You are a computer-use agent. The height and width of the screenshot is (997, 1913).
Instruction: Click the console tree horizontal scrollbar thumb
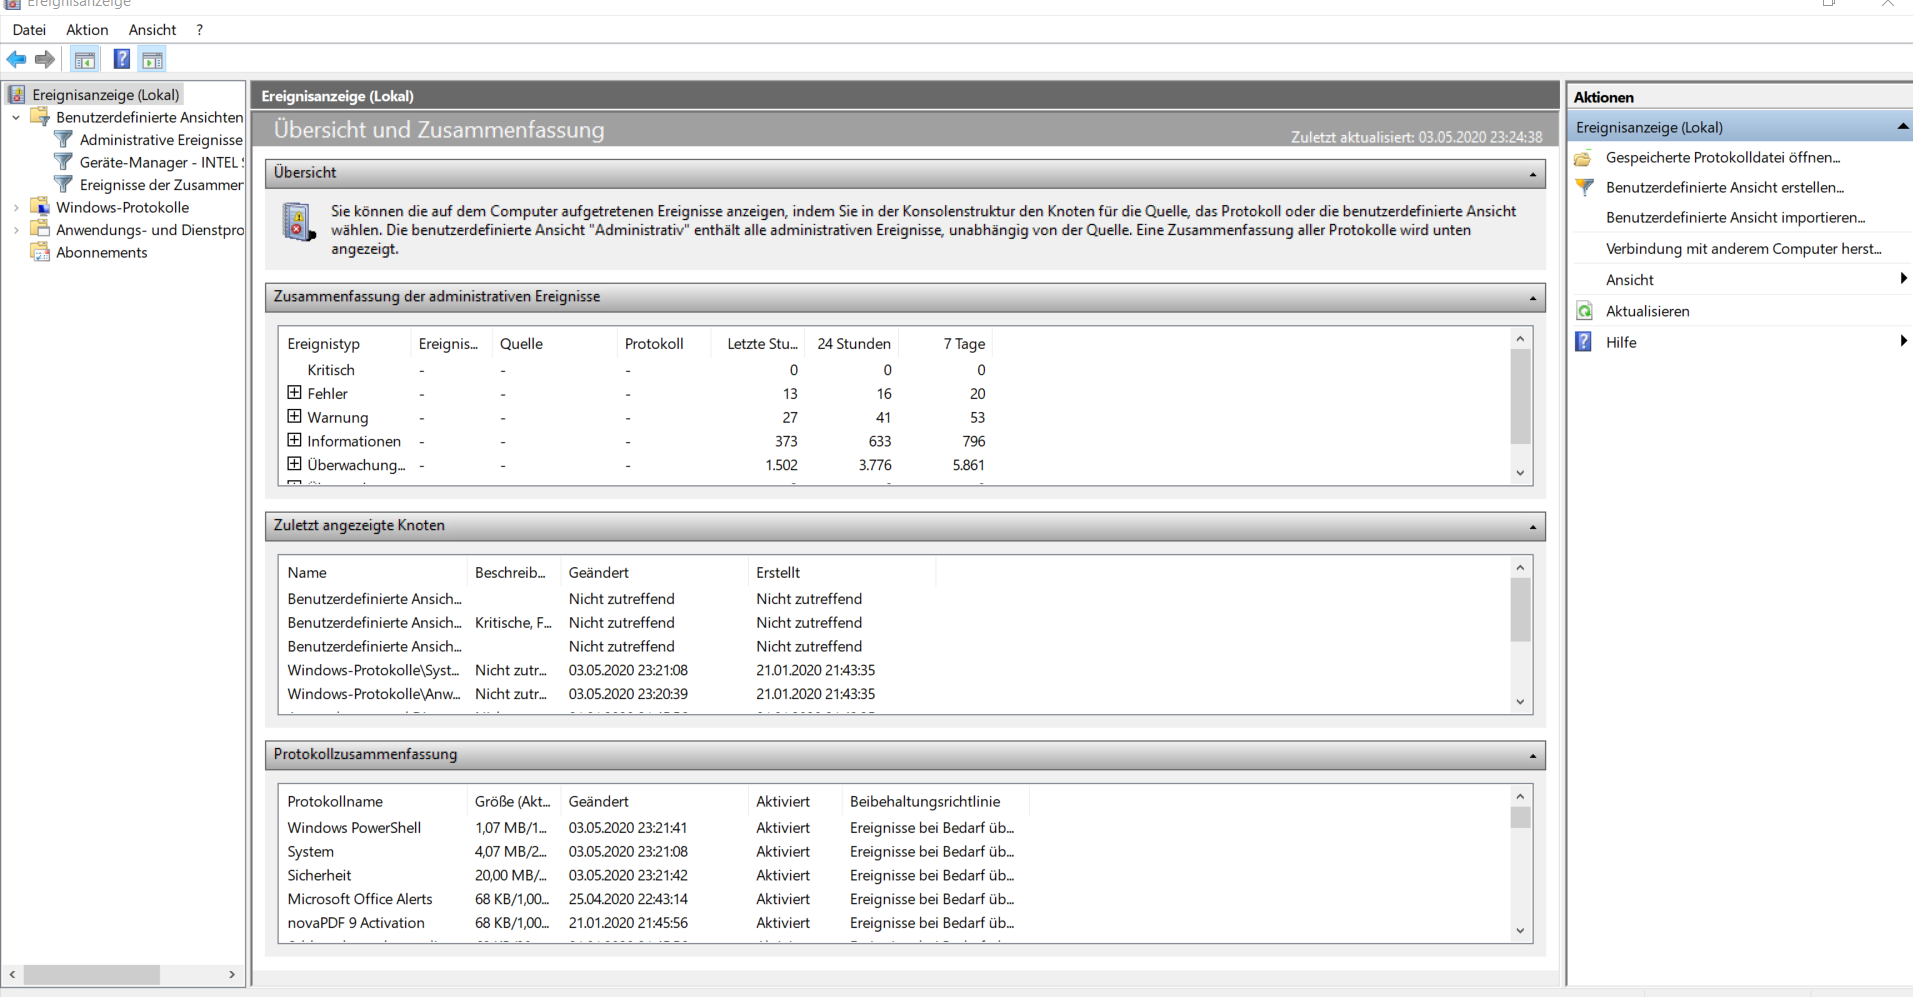click(91, 974)
